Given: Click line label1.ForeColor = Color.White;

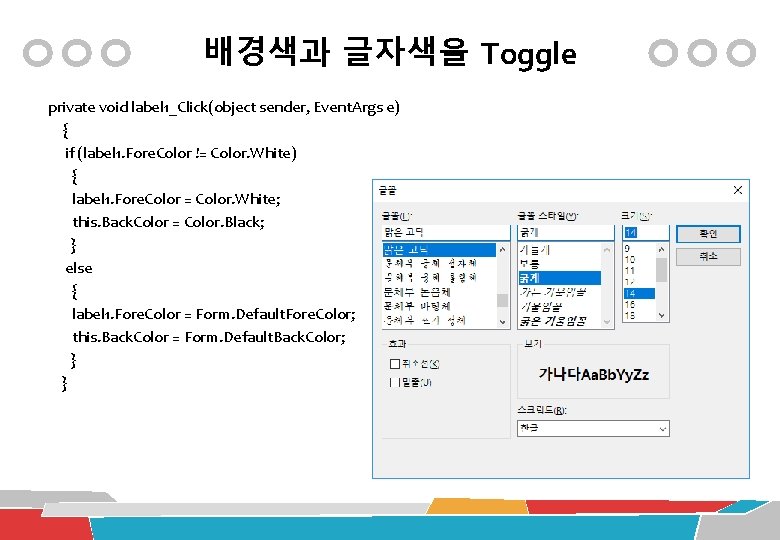Looking at the screenshot, I should click(x=177, y=199).
